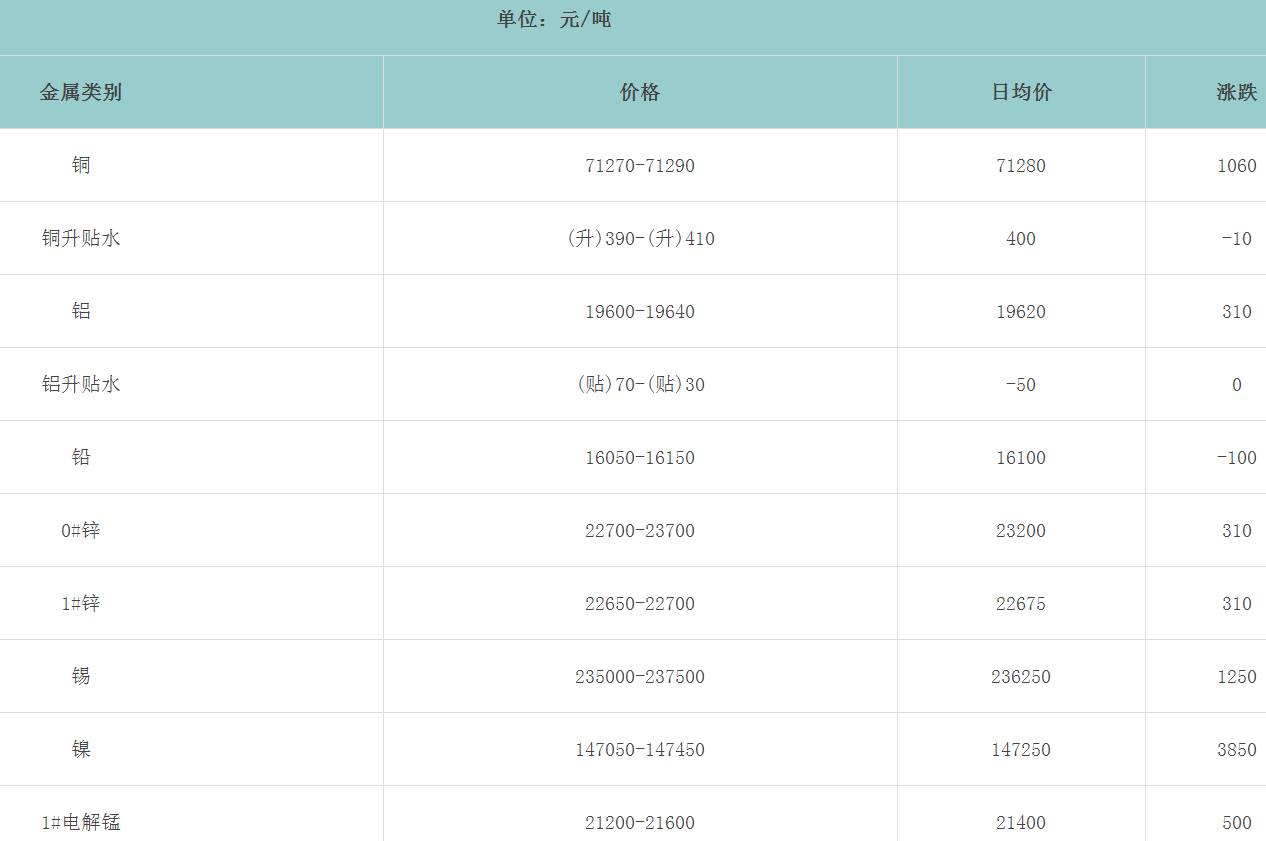Click the 单位:元/吨 unit label
The height and width of the screenshot is (841, 1266).
[x=554, y=19]
